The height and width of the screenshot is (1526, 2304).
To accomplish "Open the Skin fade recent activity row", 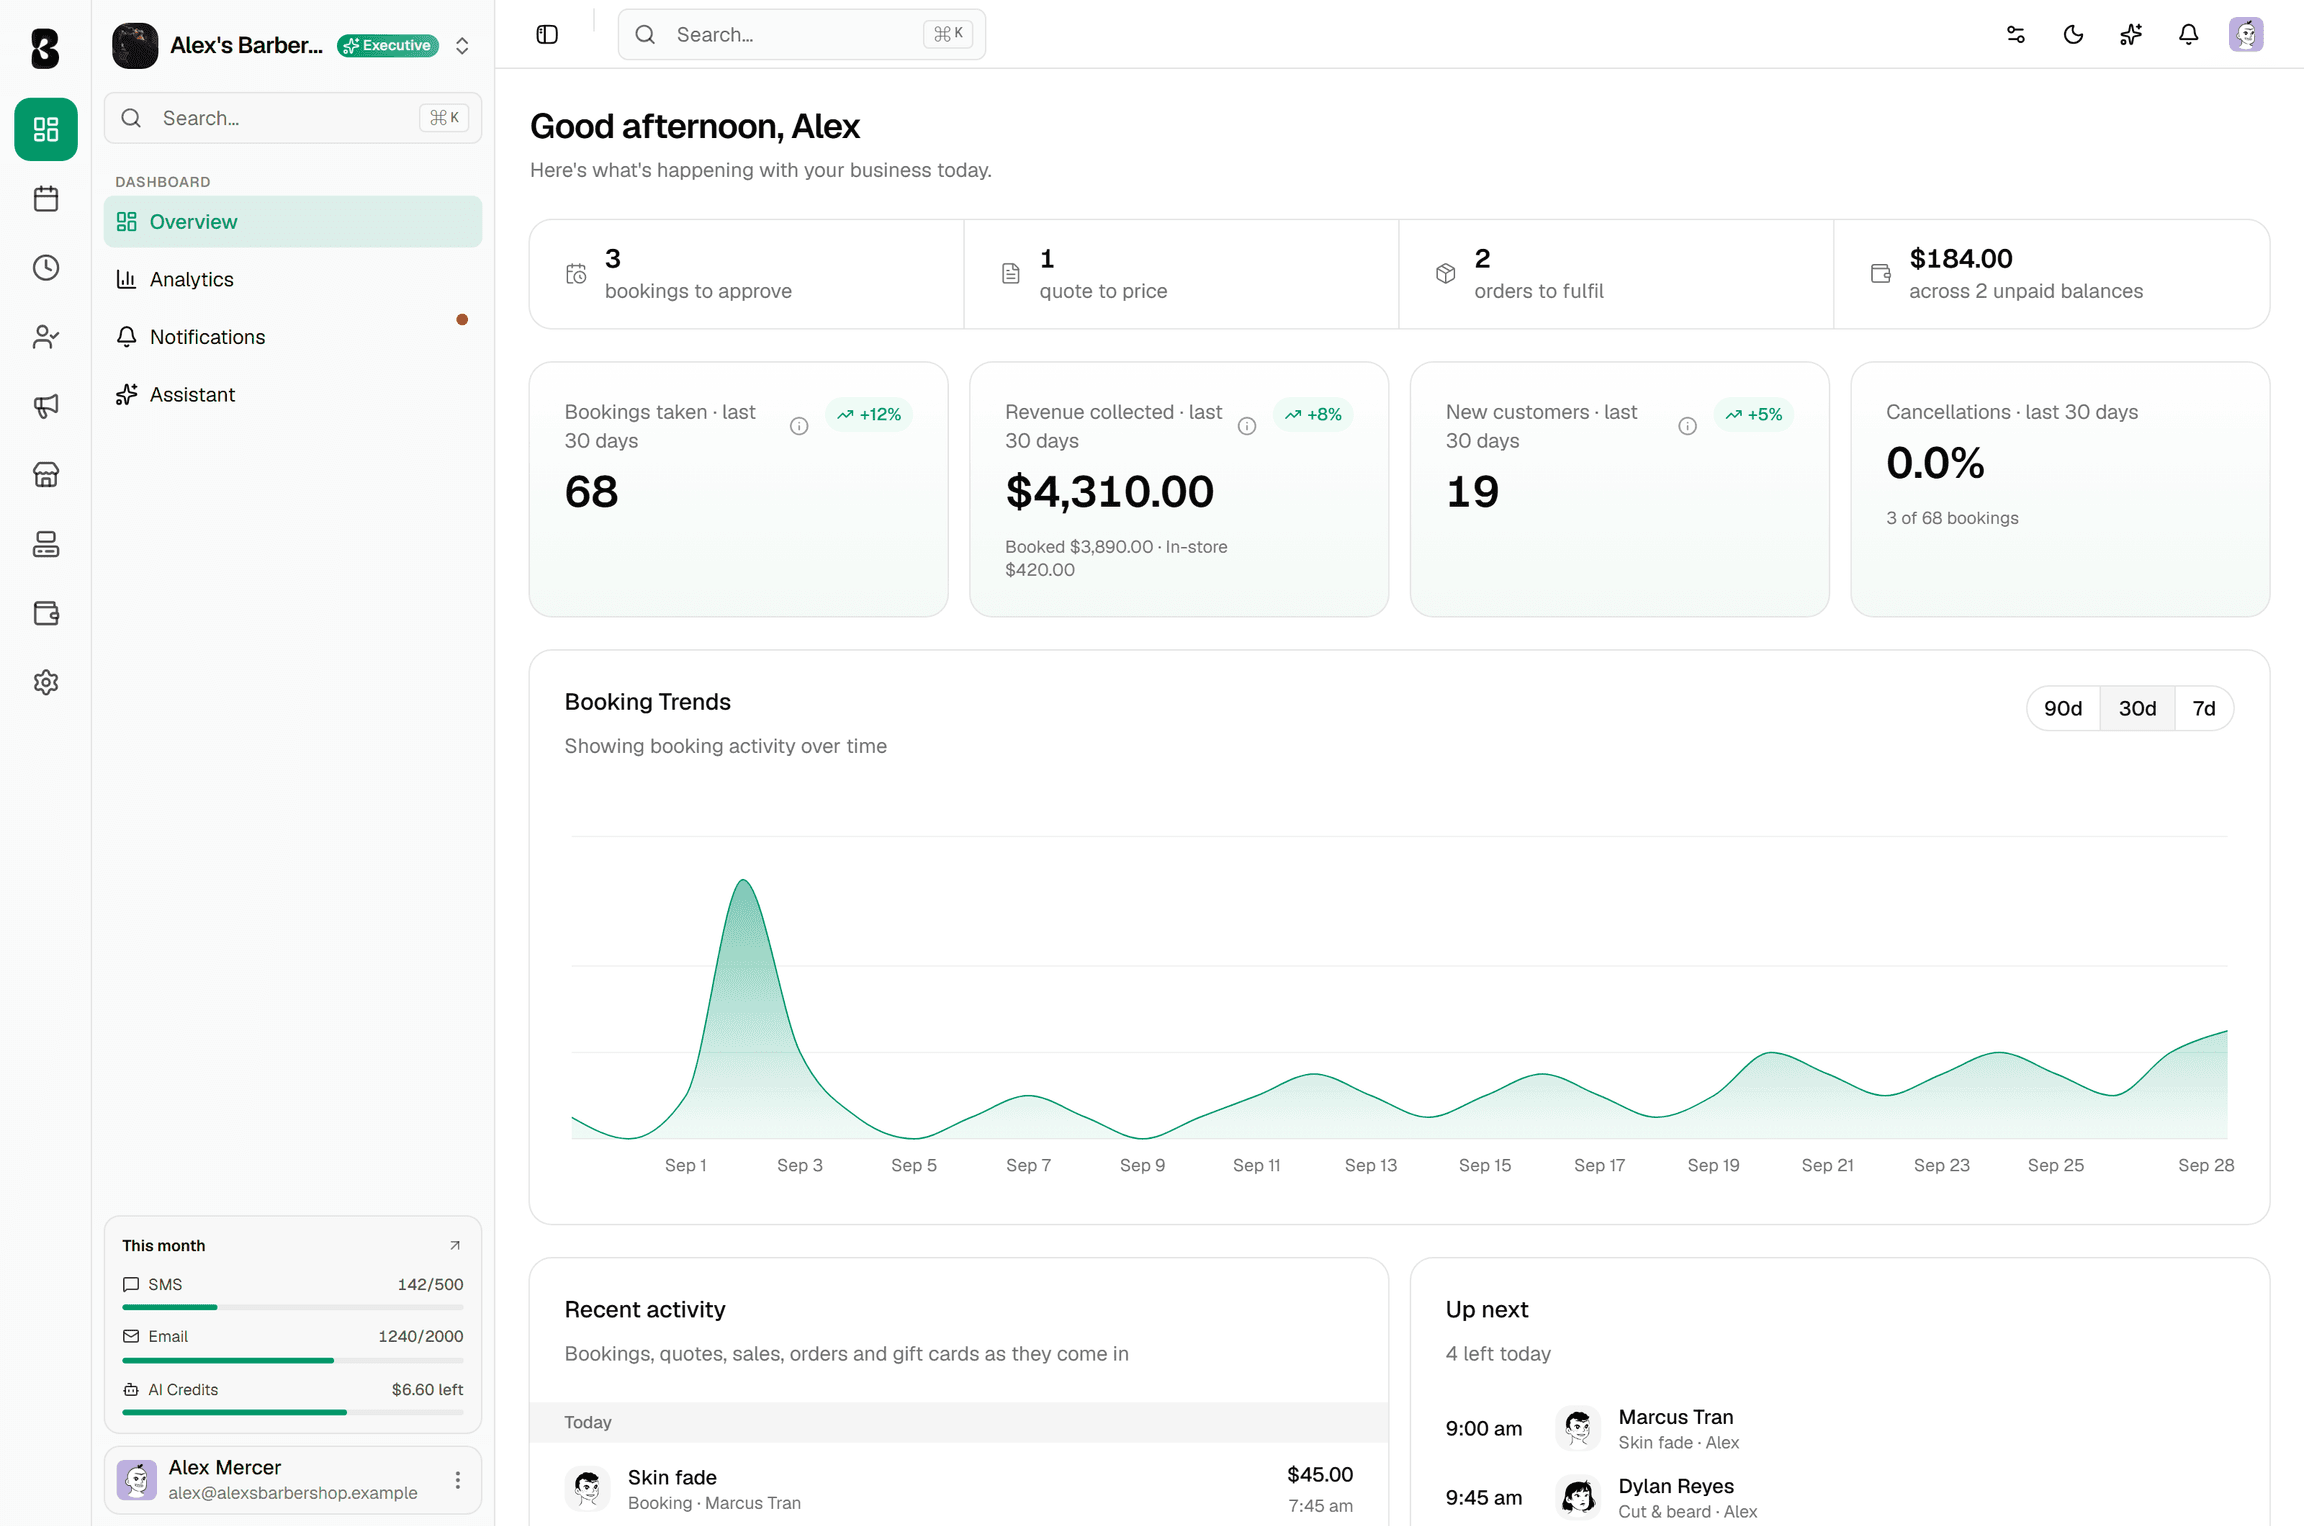I will (x=958, y=1488).
